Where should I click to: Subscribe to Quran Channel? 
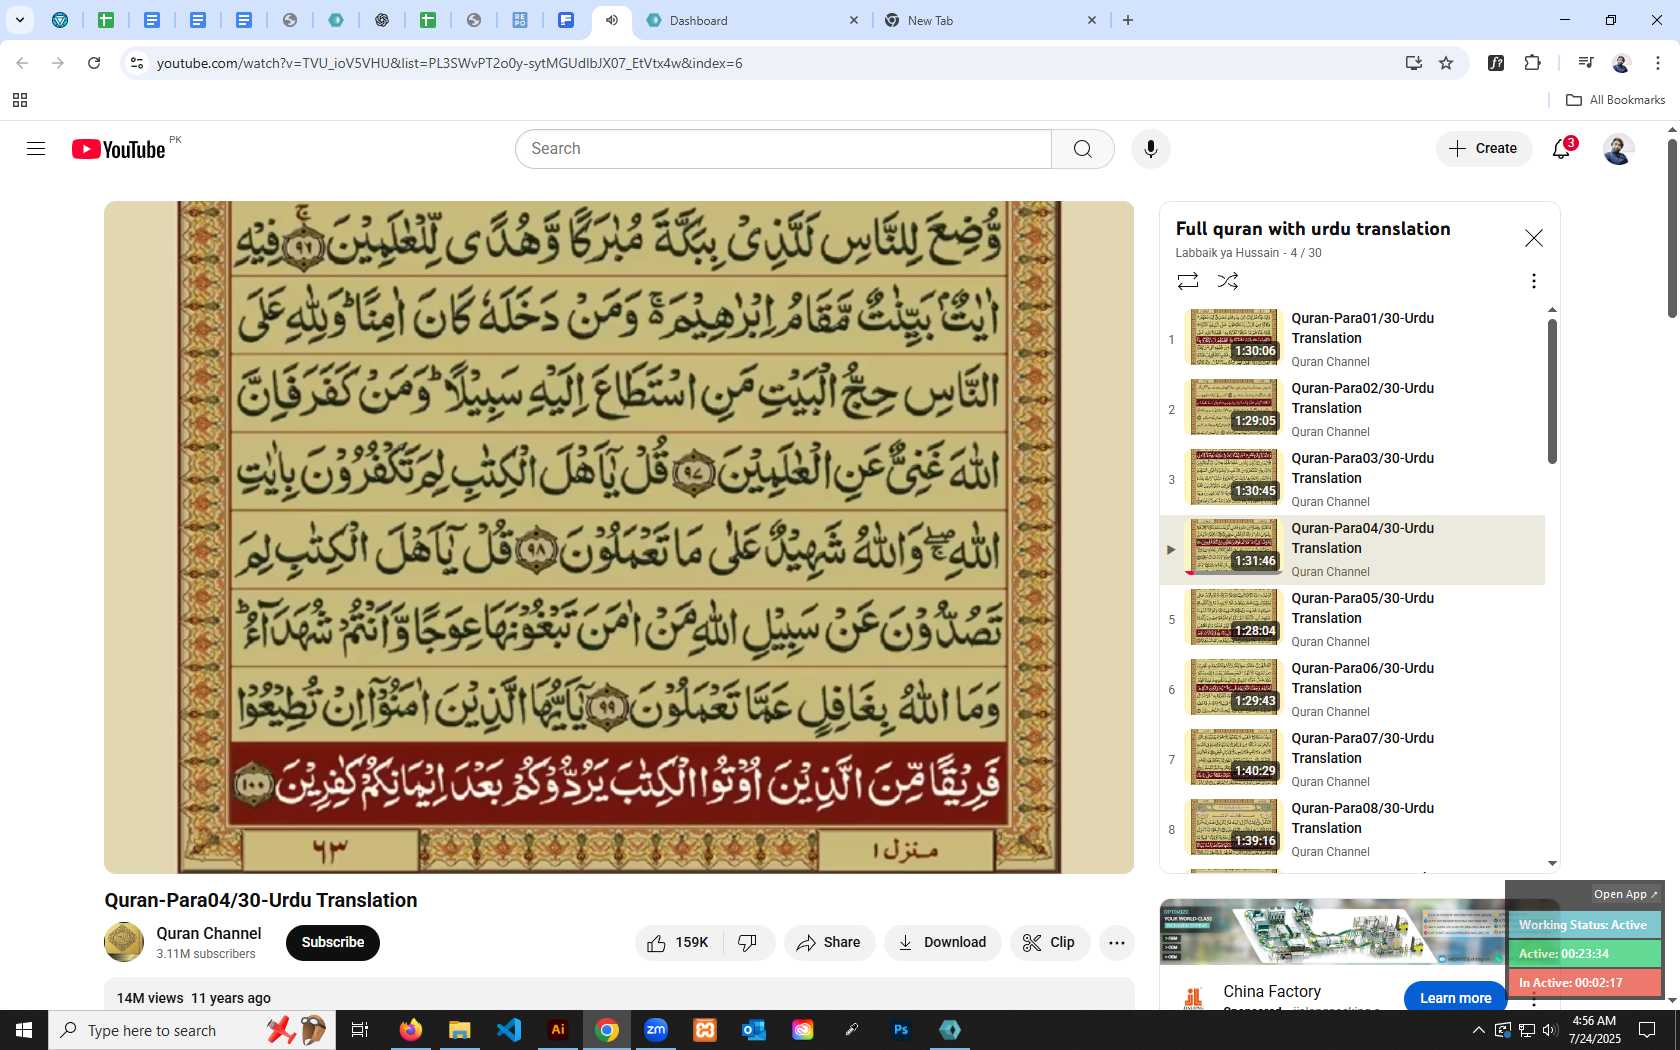click(x=333, y=943)
